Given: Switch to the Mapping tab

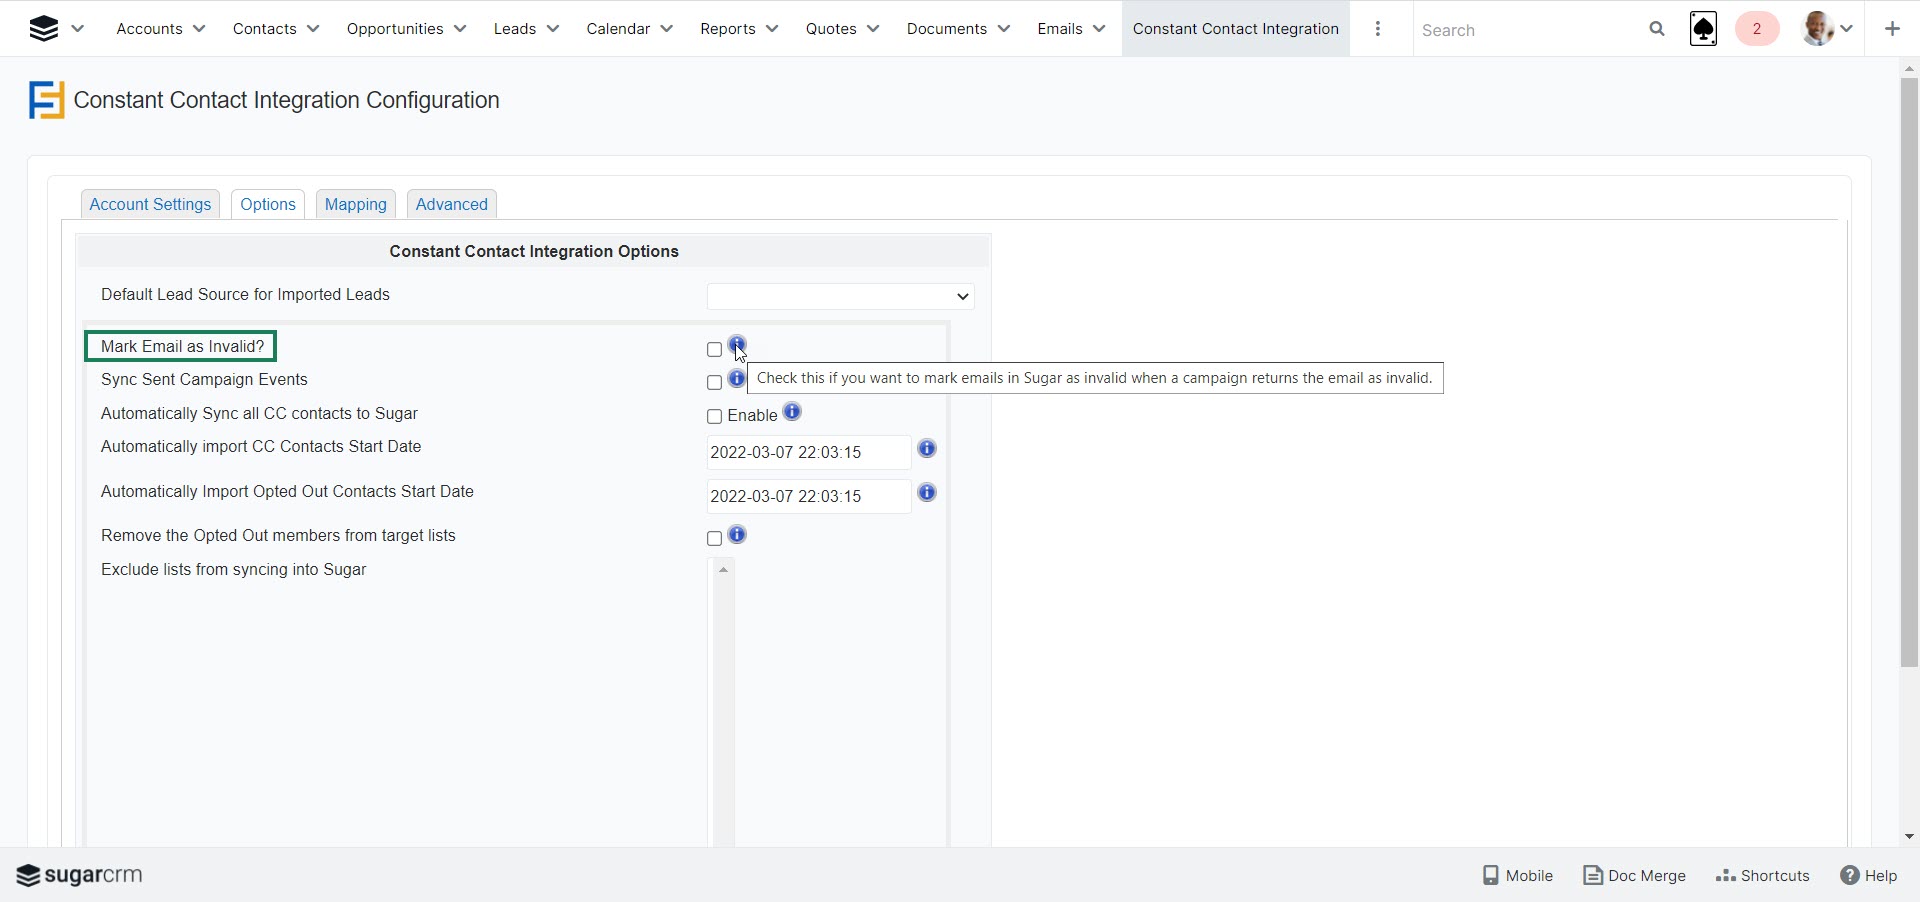Looking at the screenshot, I should (355, 204).
